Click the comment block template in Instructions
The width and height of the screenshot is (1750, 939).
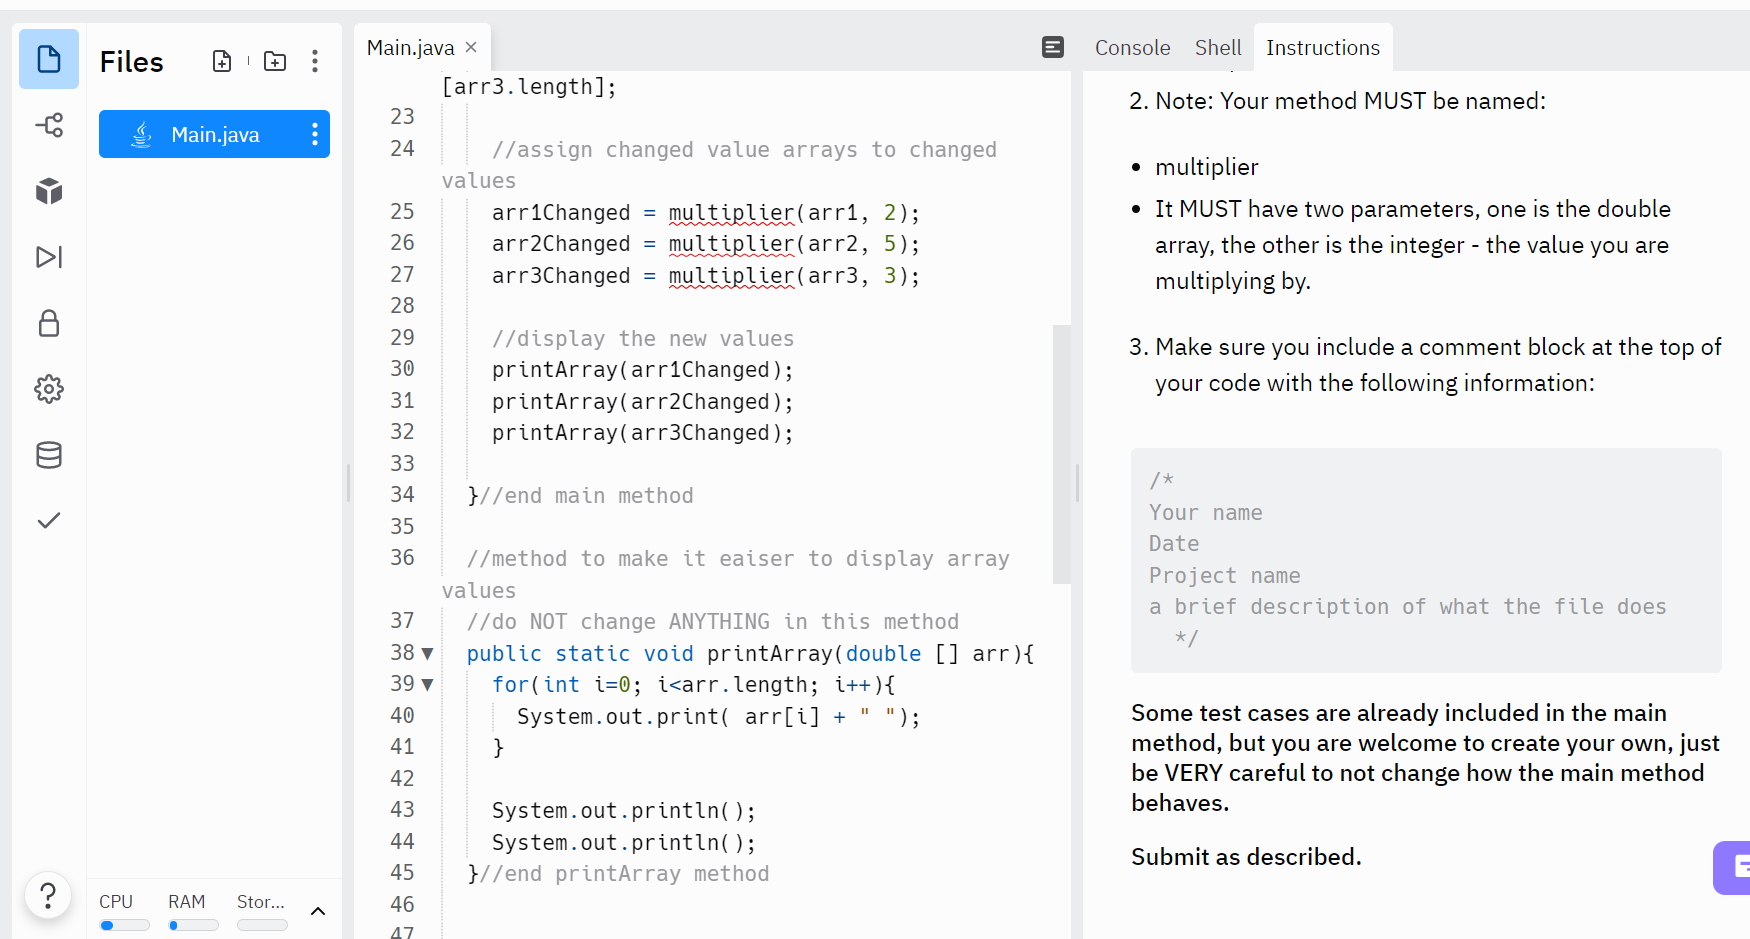point(1426,560)
